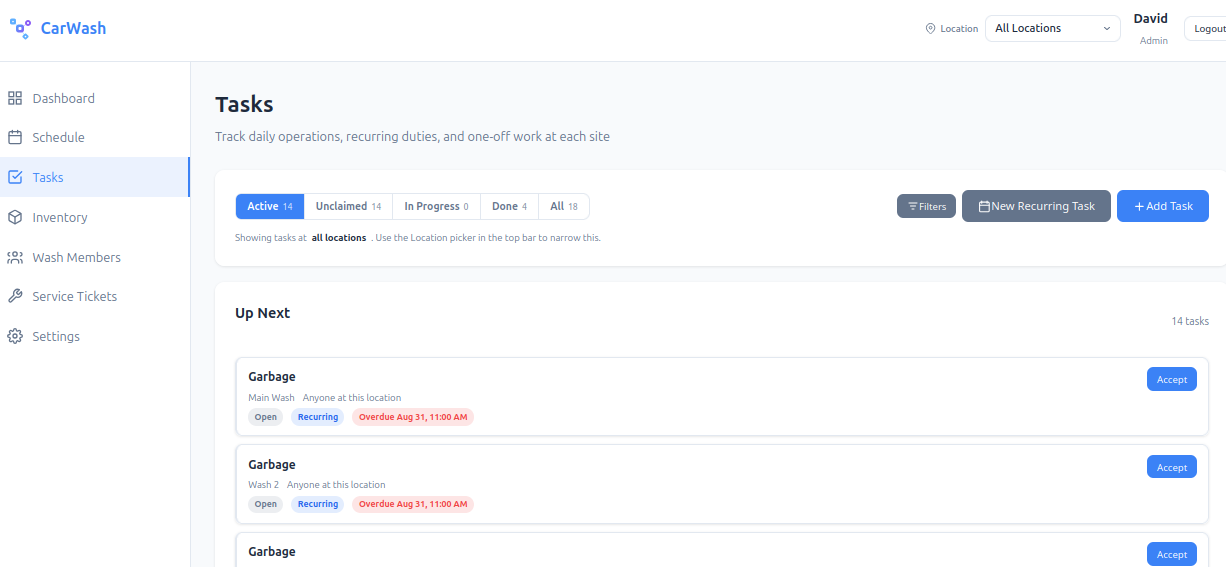Click the Open badge on Wash 2 task
The image size is (1226, 567).
(265, 504)
